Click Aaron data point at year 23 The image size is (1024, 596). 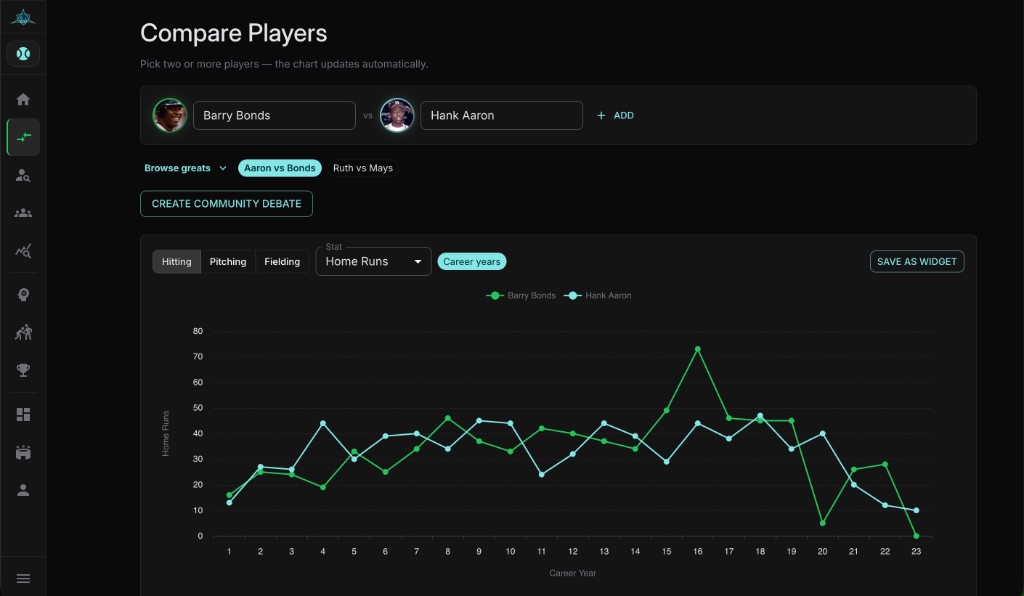(x=916, y=510)
